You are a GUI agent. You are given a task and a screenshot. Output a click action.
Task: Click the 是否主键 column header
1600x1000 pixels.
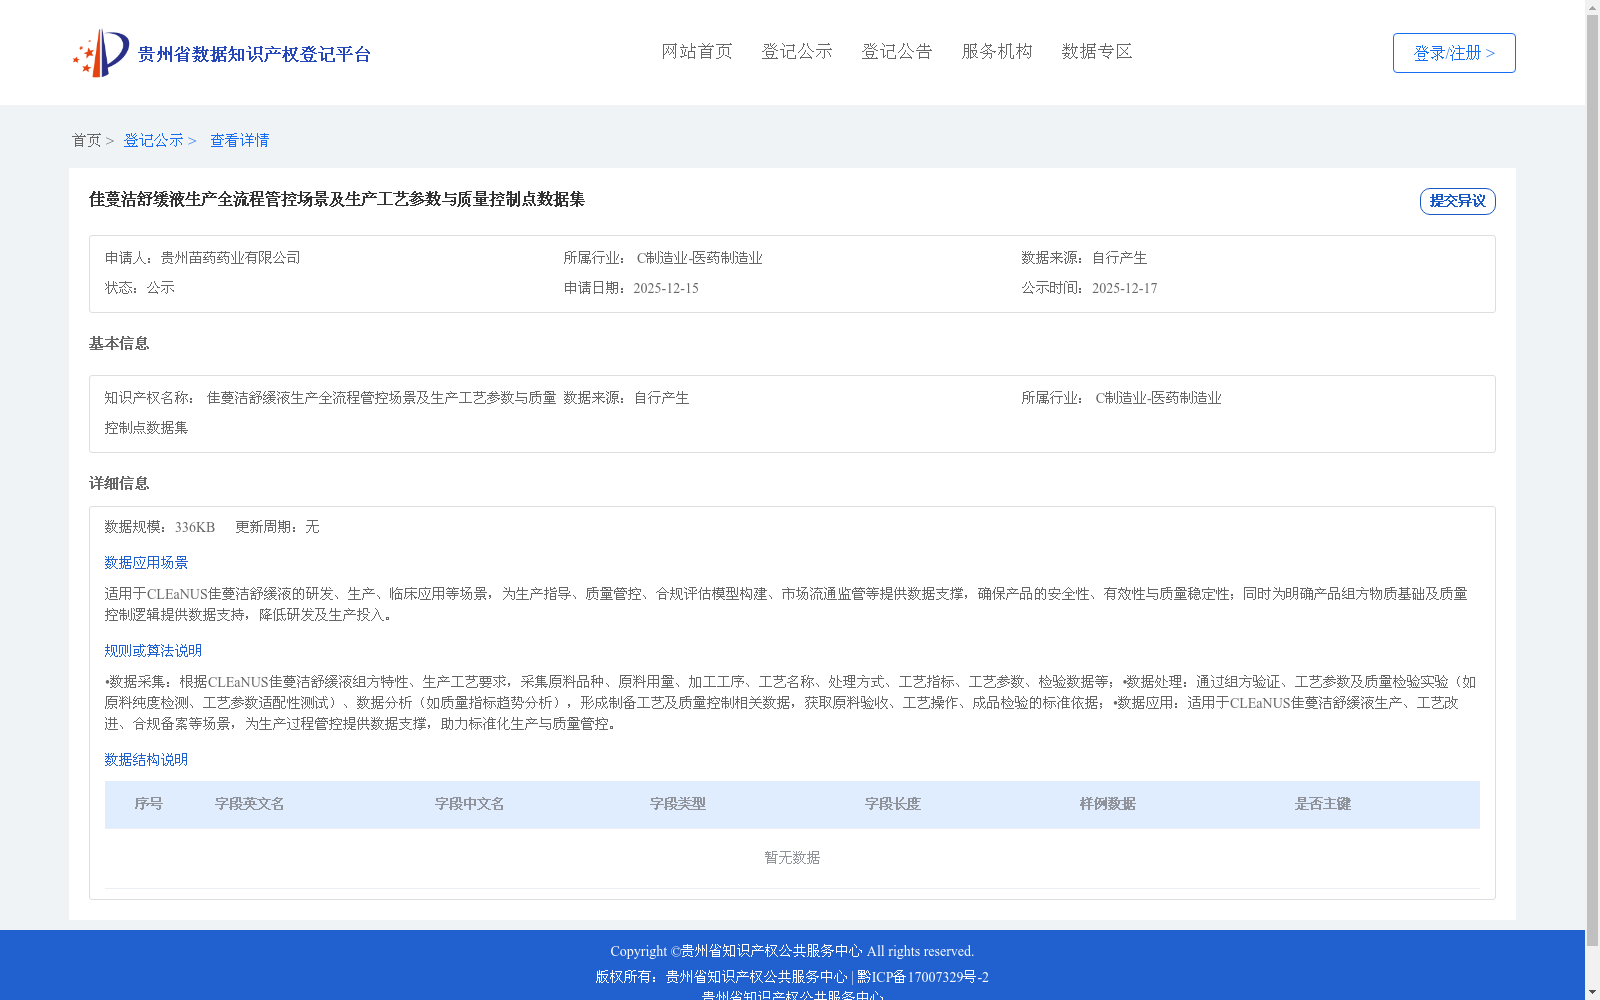pos(1323,804)
